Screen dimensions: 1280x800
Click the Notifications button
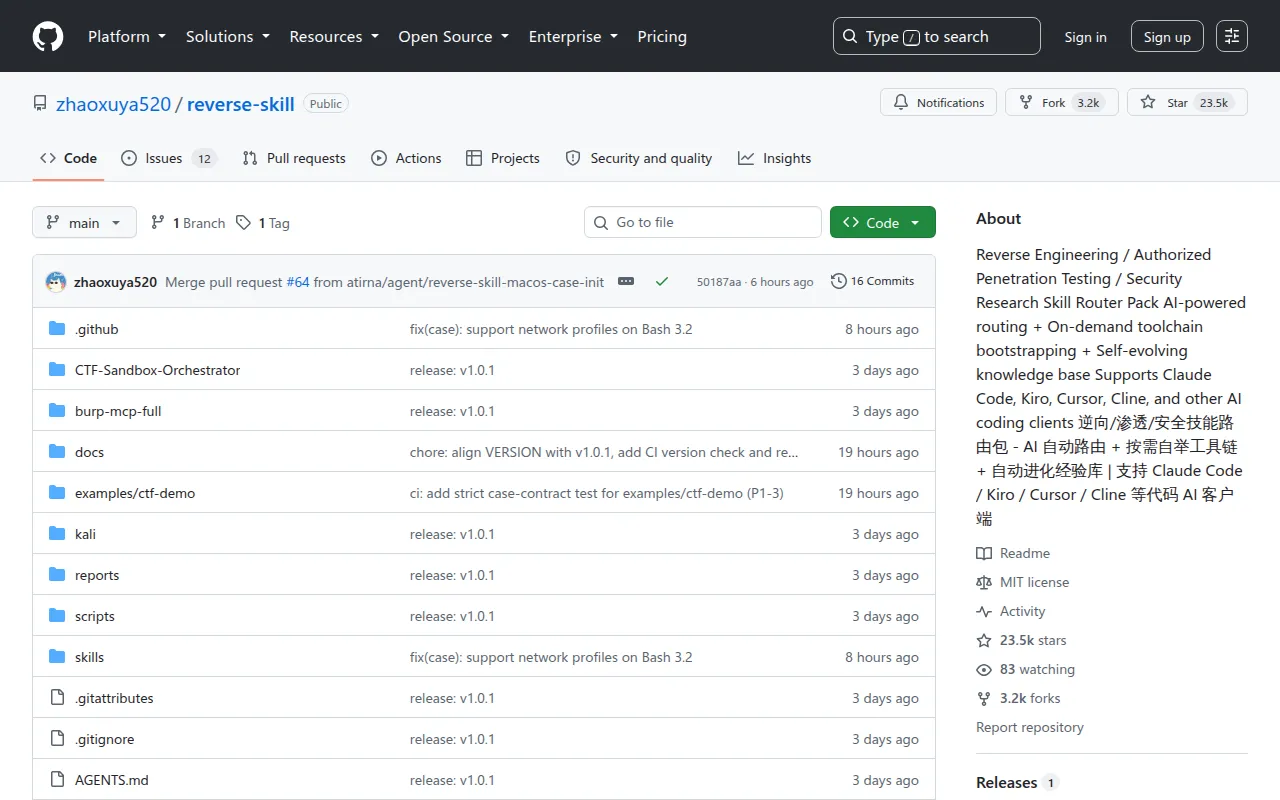[x=939, y=103]
